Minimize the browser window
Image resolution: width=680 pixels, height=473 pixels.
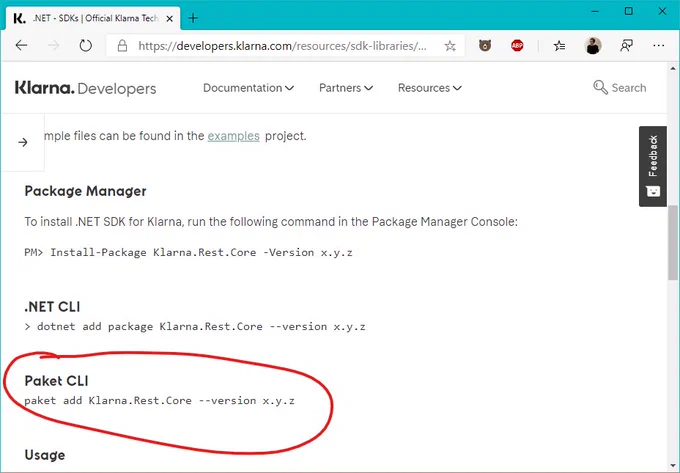click(x=595, y=11)
